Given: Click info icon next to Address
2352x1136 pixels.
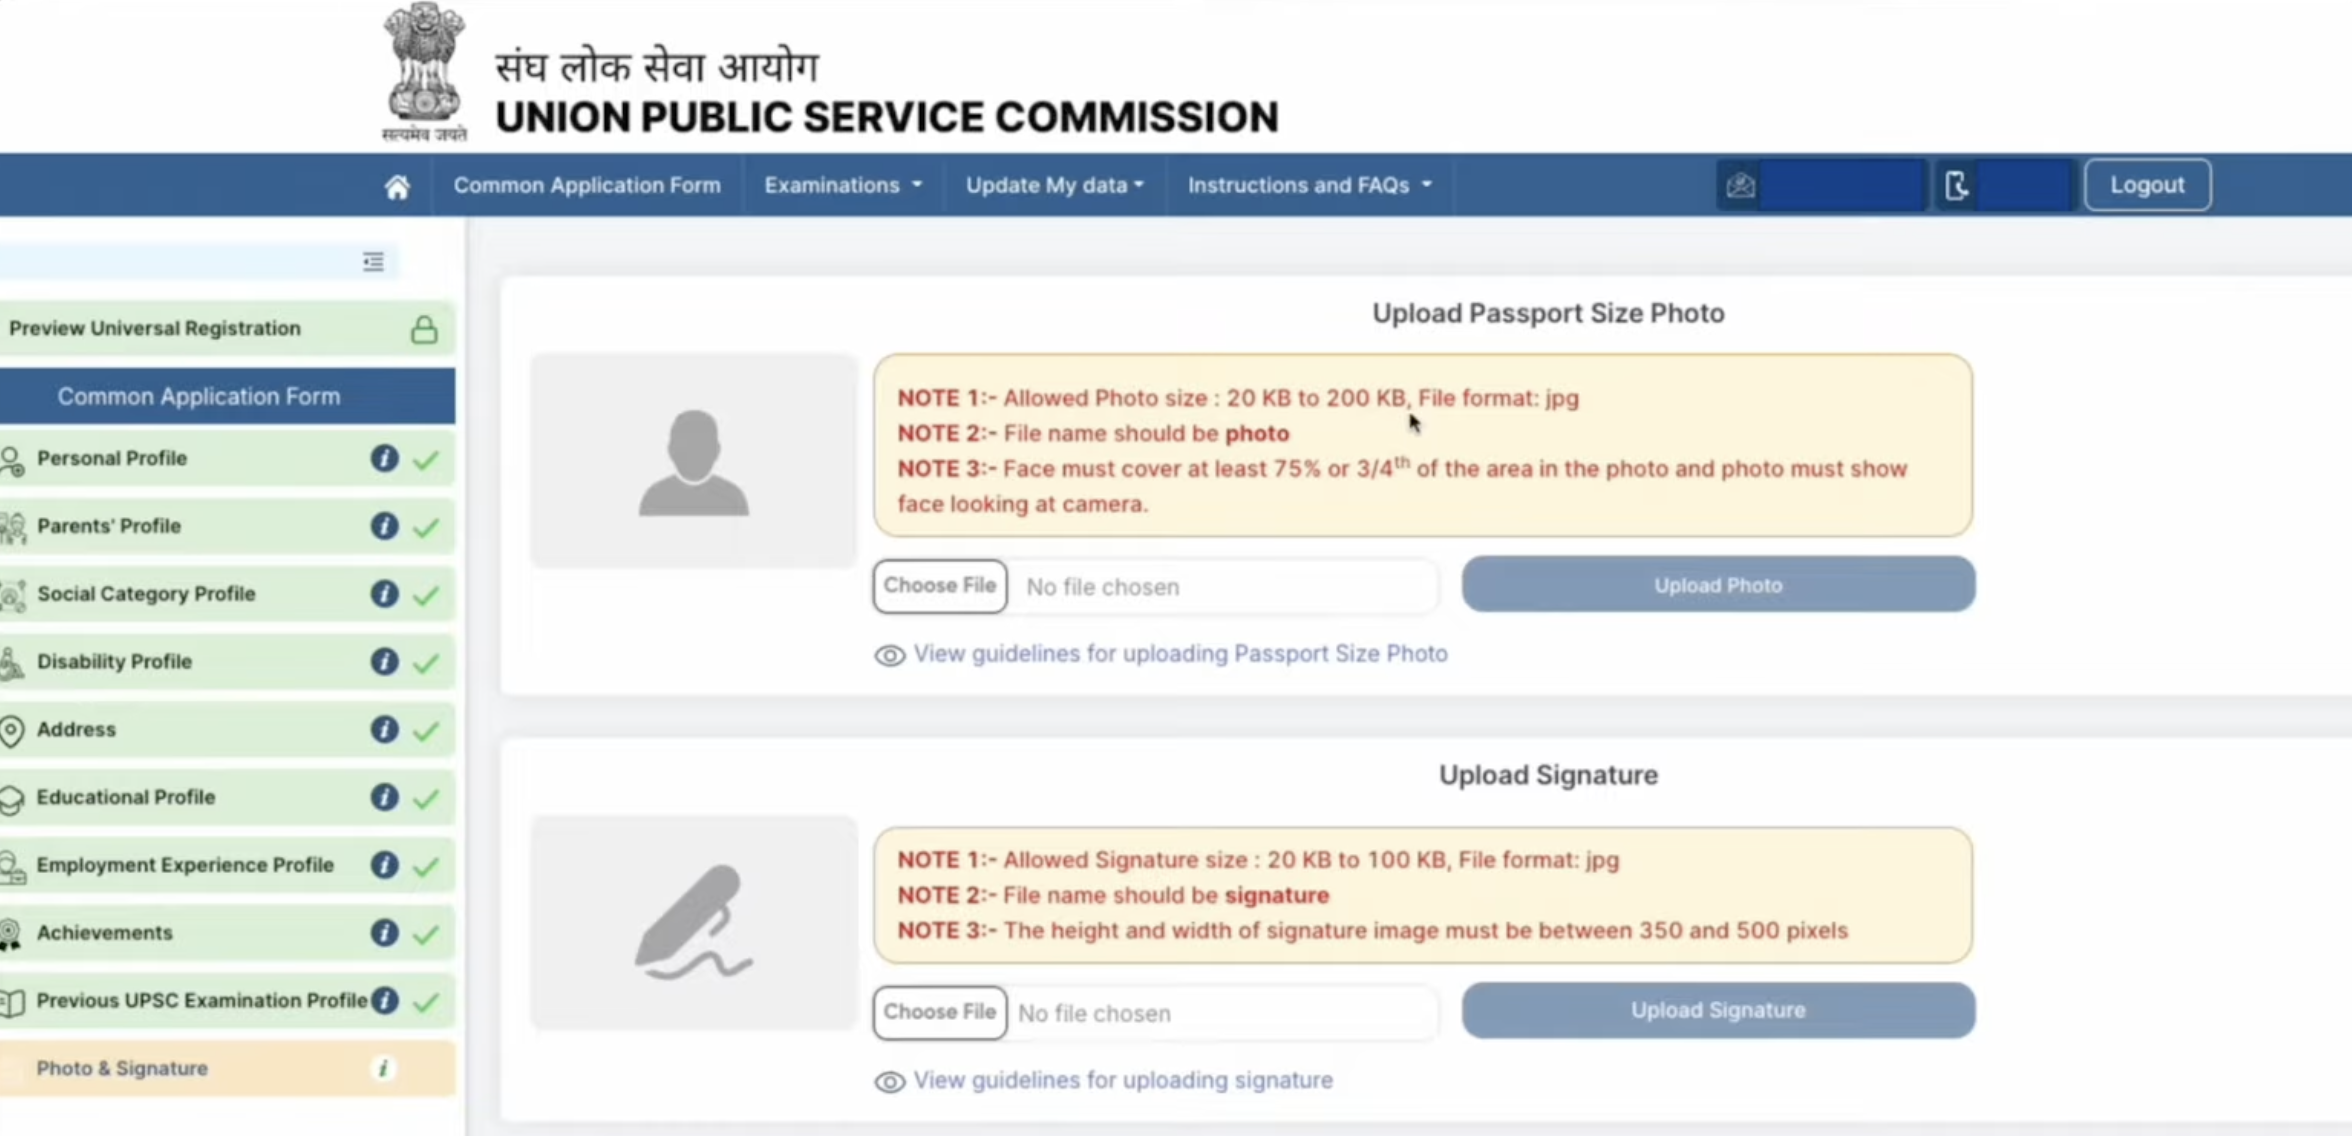Looking at the screenshot, I should coord(384,730).
